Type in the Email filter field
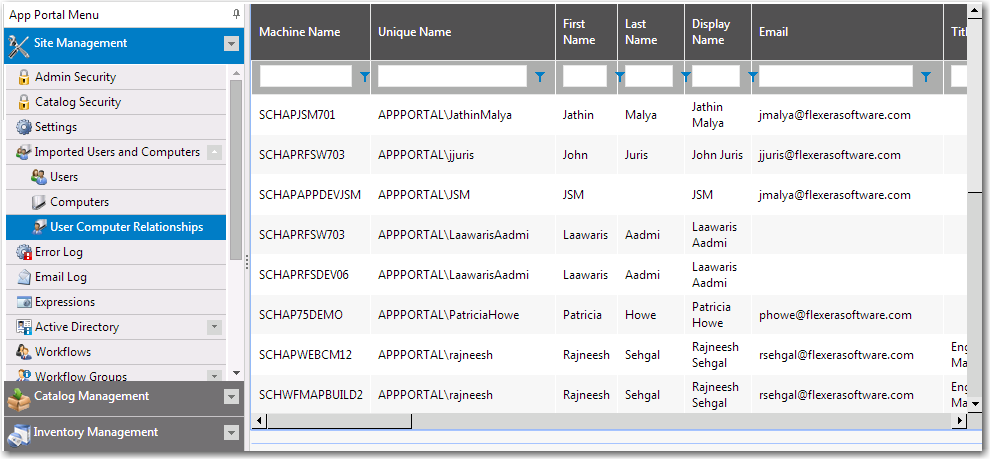 tap(835, 76)
